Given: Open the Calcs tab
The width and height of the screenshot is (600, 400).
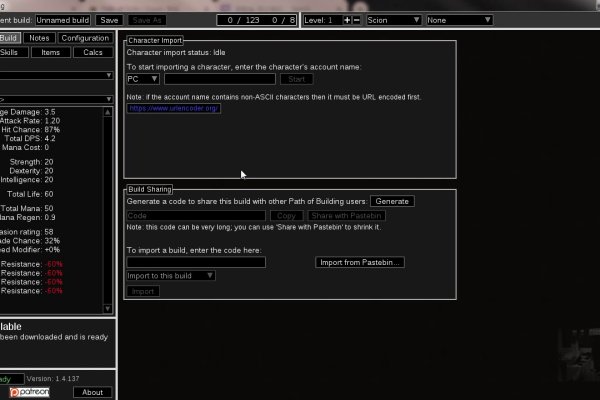Looking at the screenshot, I should [x=93, y=52].
